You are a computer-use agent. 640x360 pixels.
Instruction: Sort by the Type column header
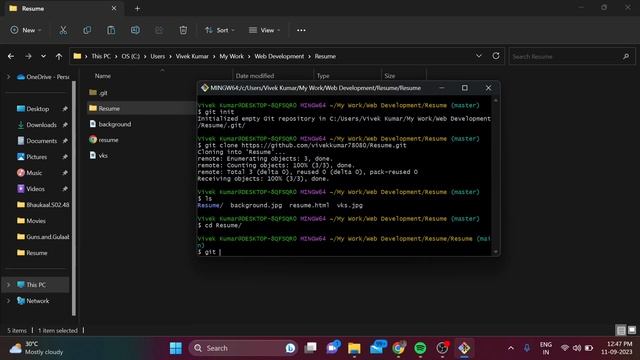coord(323,76)
